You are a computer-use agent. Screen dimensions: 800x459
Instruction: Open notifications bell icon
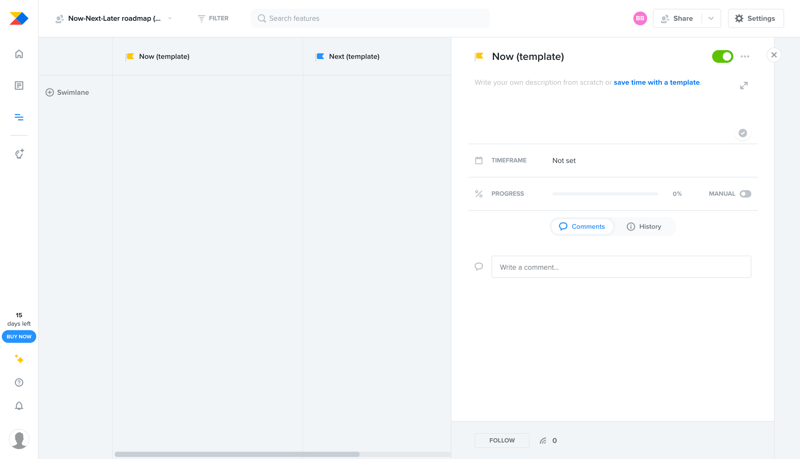point(19,406)
